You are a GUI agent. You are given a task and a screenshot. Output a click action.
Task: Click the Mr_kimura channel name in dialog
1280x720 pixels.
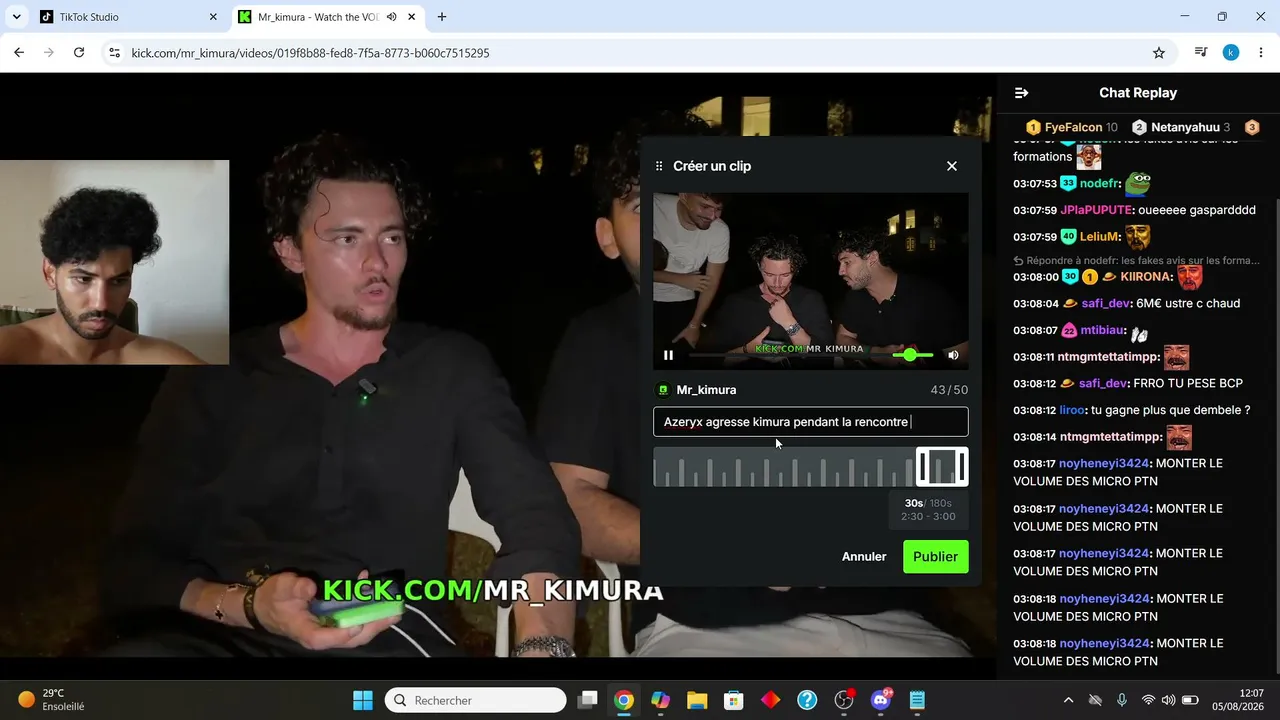point(706,390)
